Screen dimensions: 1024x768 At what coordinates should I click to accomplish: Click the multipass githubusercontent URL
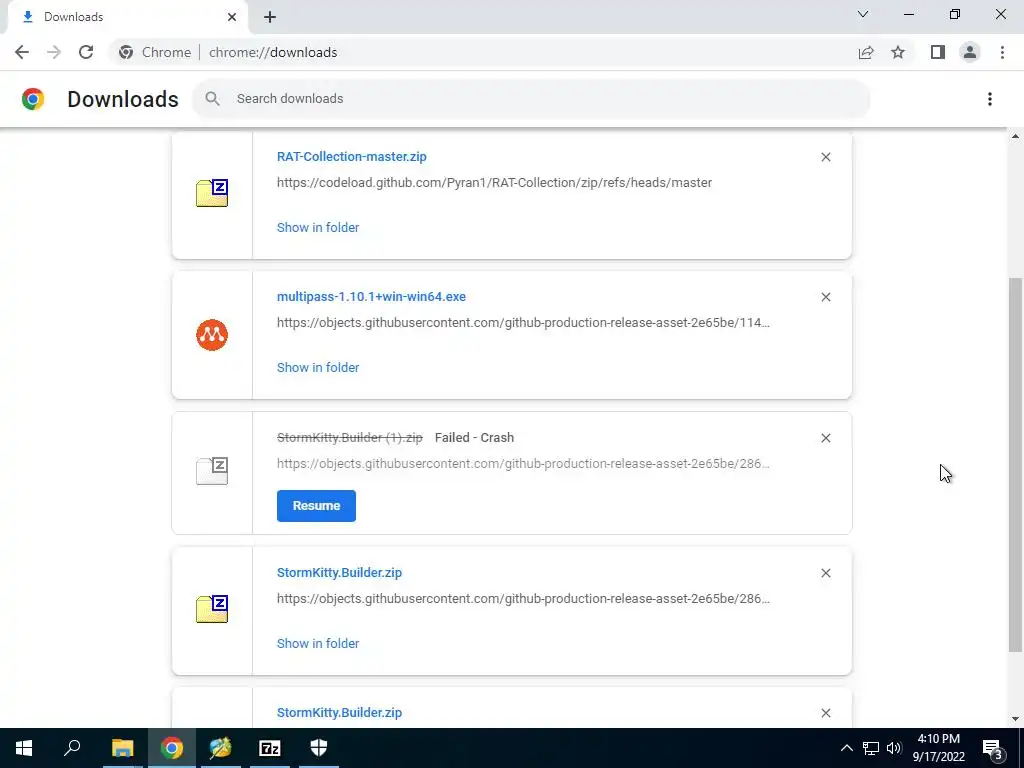(523, 323)
